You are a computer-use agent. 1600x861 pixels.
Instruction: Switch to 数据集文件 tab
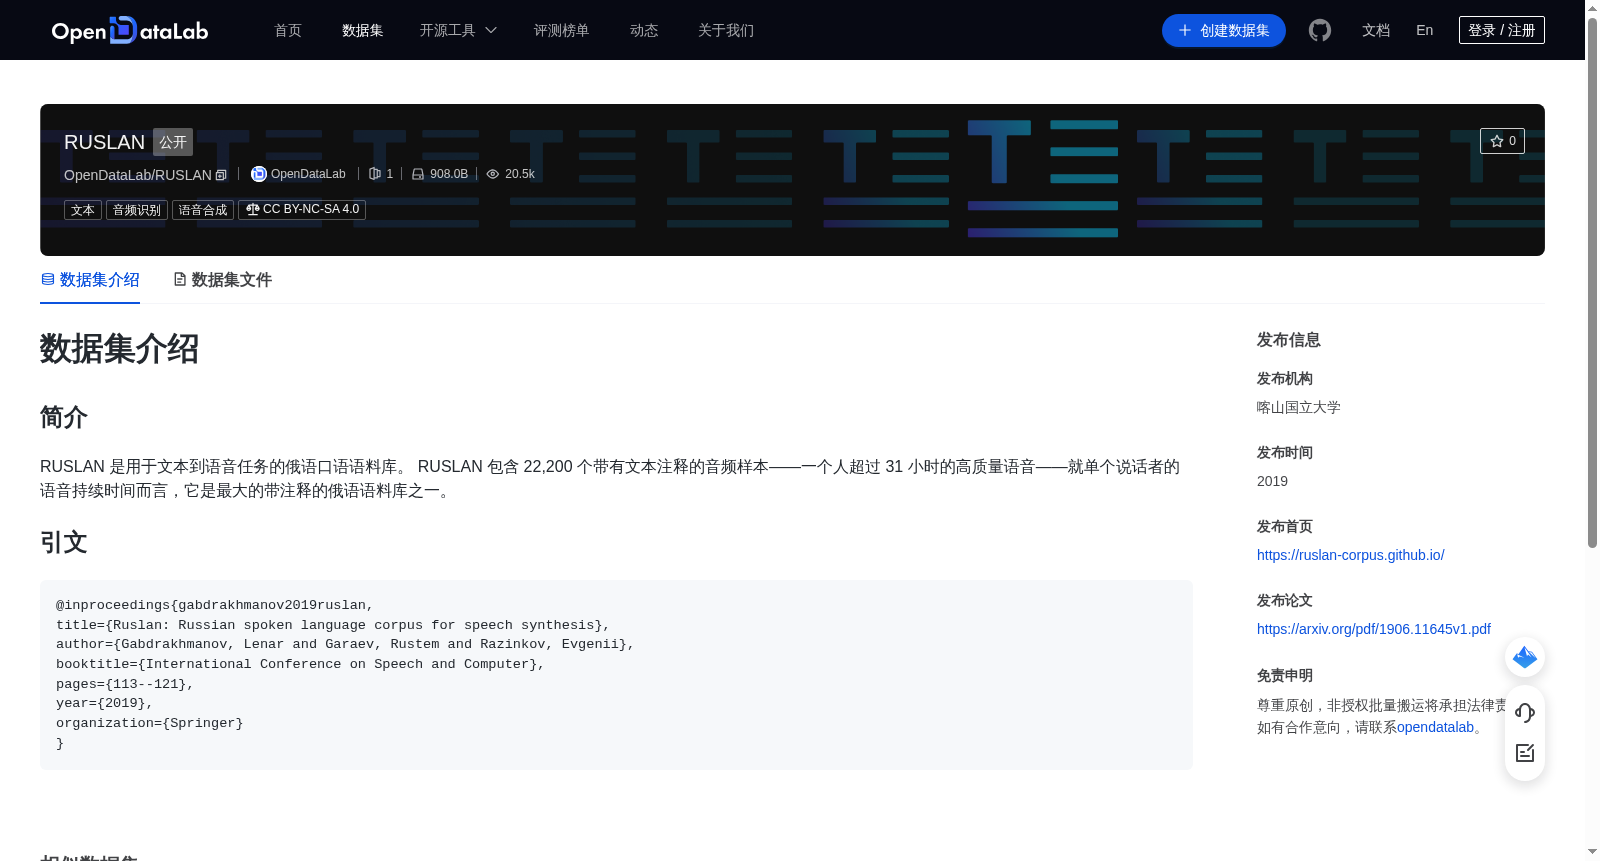coord(222,280)
